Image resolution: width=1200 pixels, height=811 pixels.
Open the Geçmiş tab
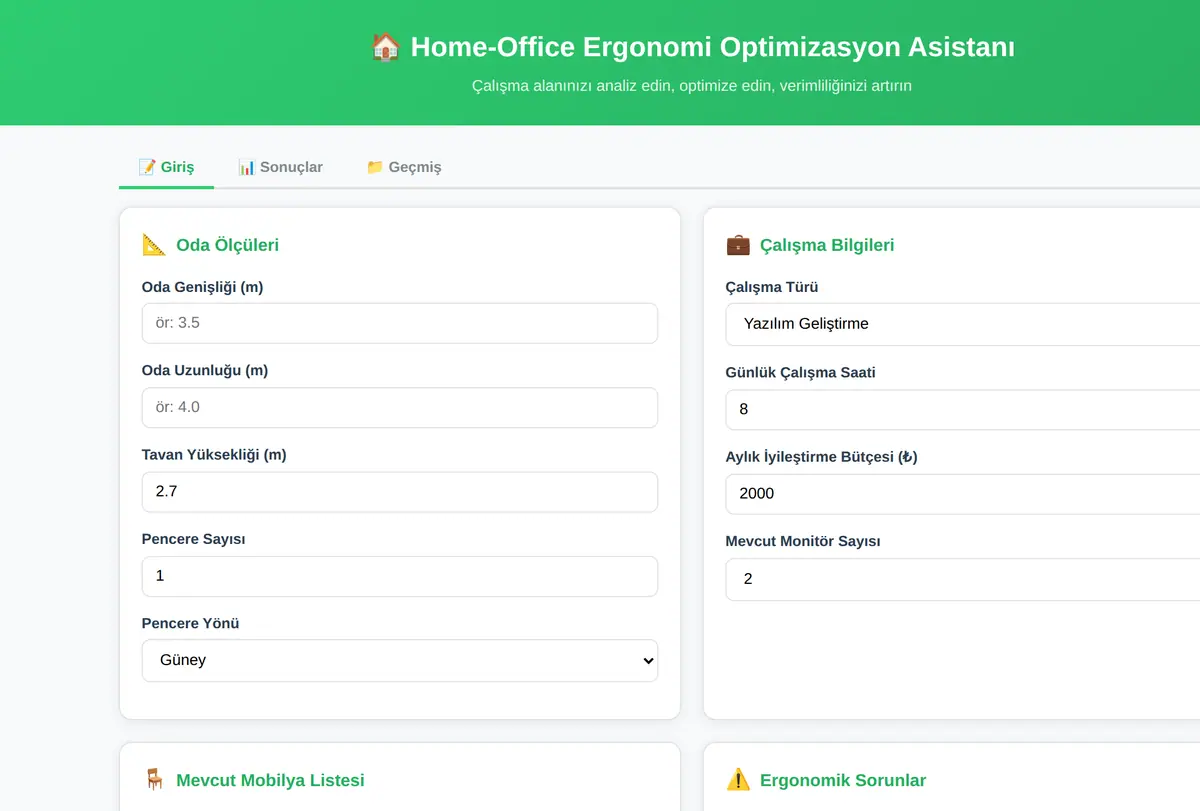pyautogui.click(x=403, y=167)
